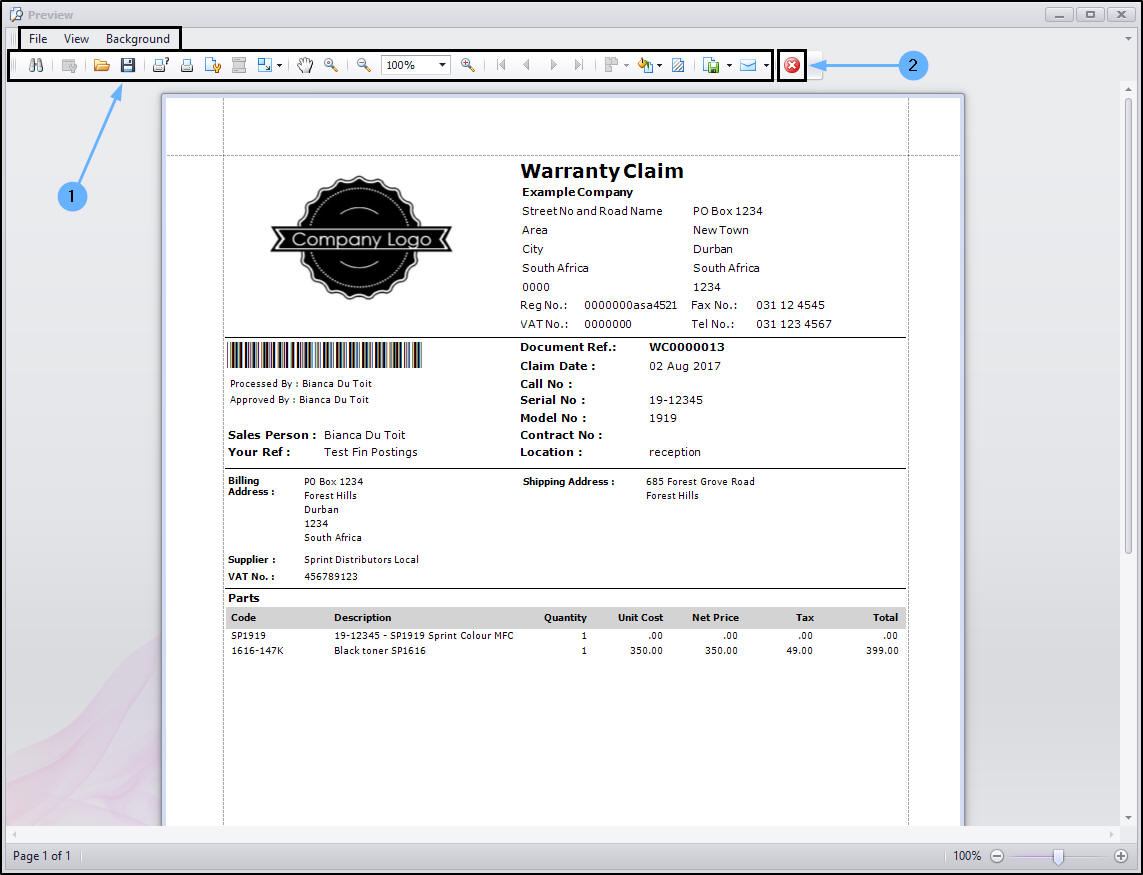Open the File menu
This screenshot has height=875, width=1143.
(38, 39)
